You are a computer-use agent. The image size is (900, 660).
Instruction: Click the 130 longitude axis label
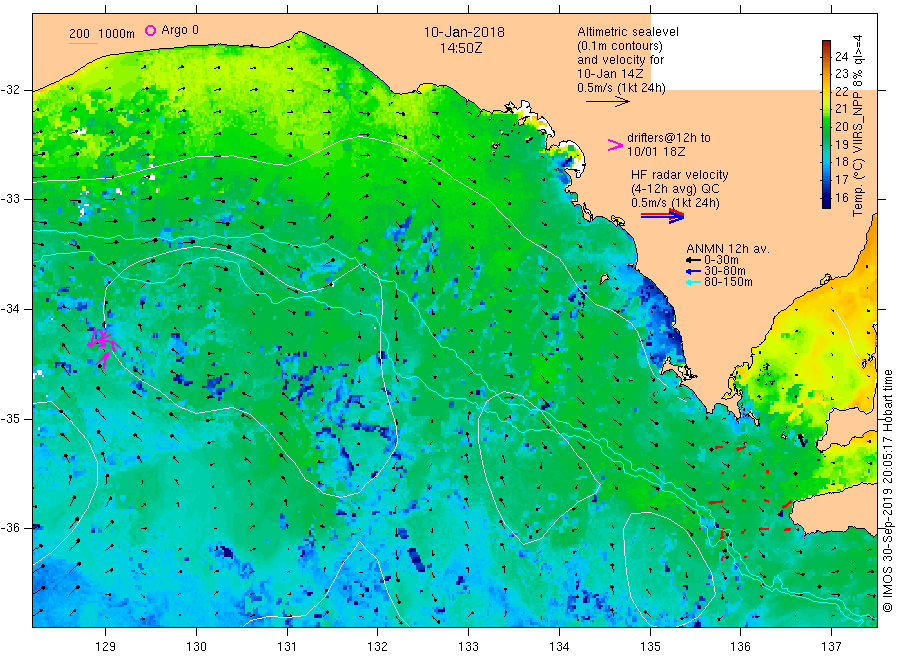pos(196,647)
